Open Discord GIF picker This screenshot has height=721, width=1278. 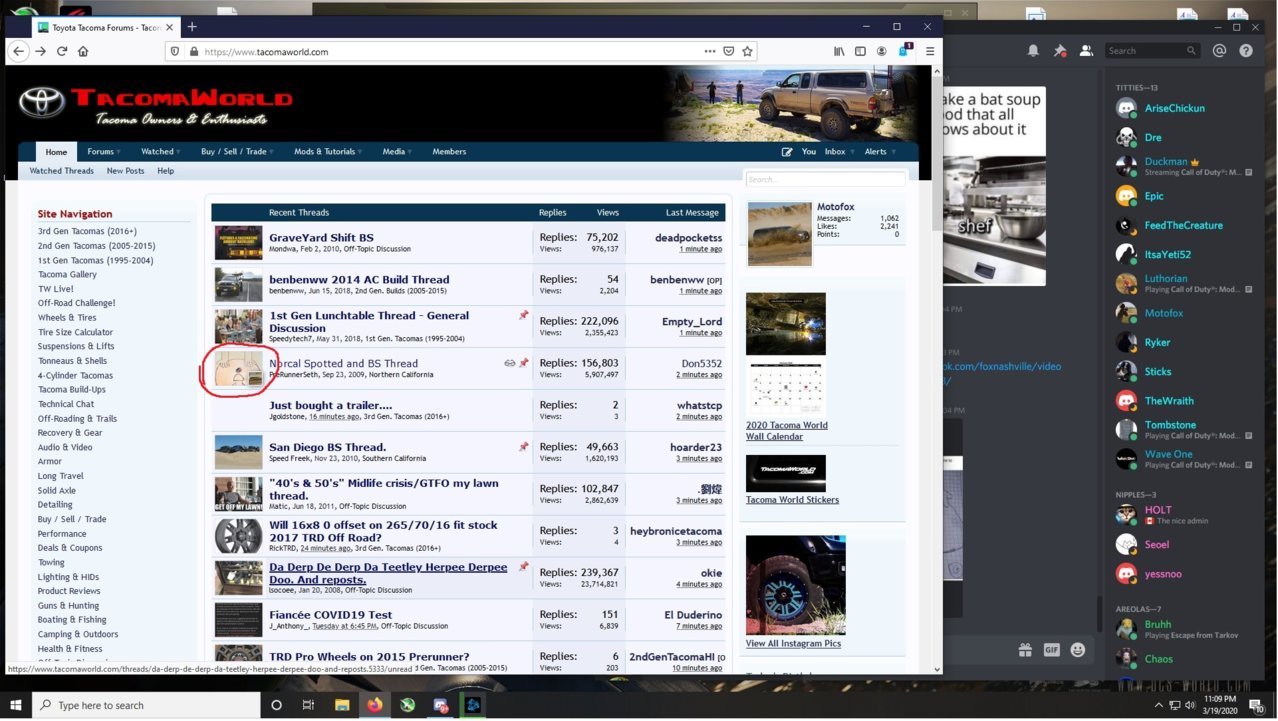click(1051, 650)
